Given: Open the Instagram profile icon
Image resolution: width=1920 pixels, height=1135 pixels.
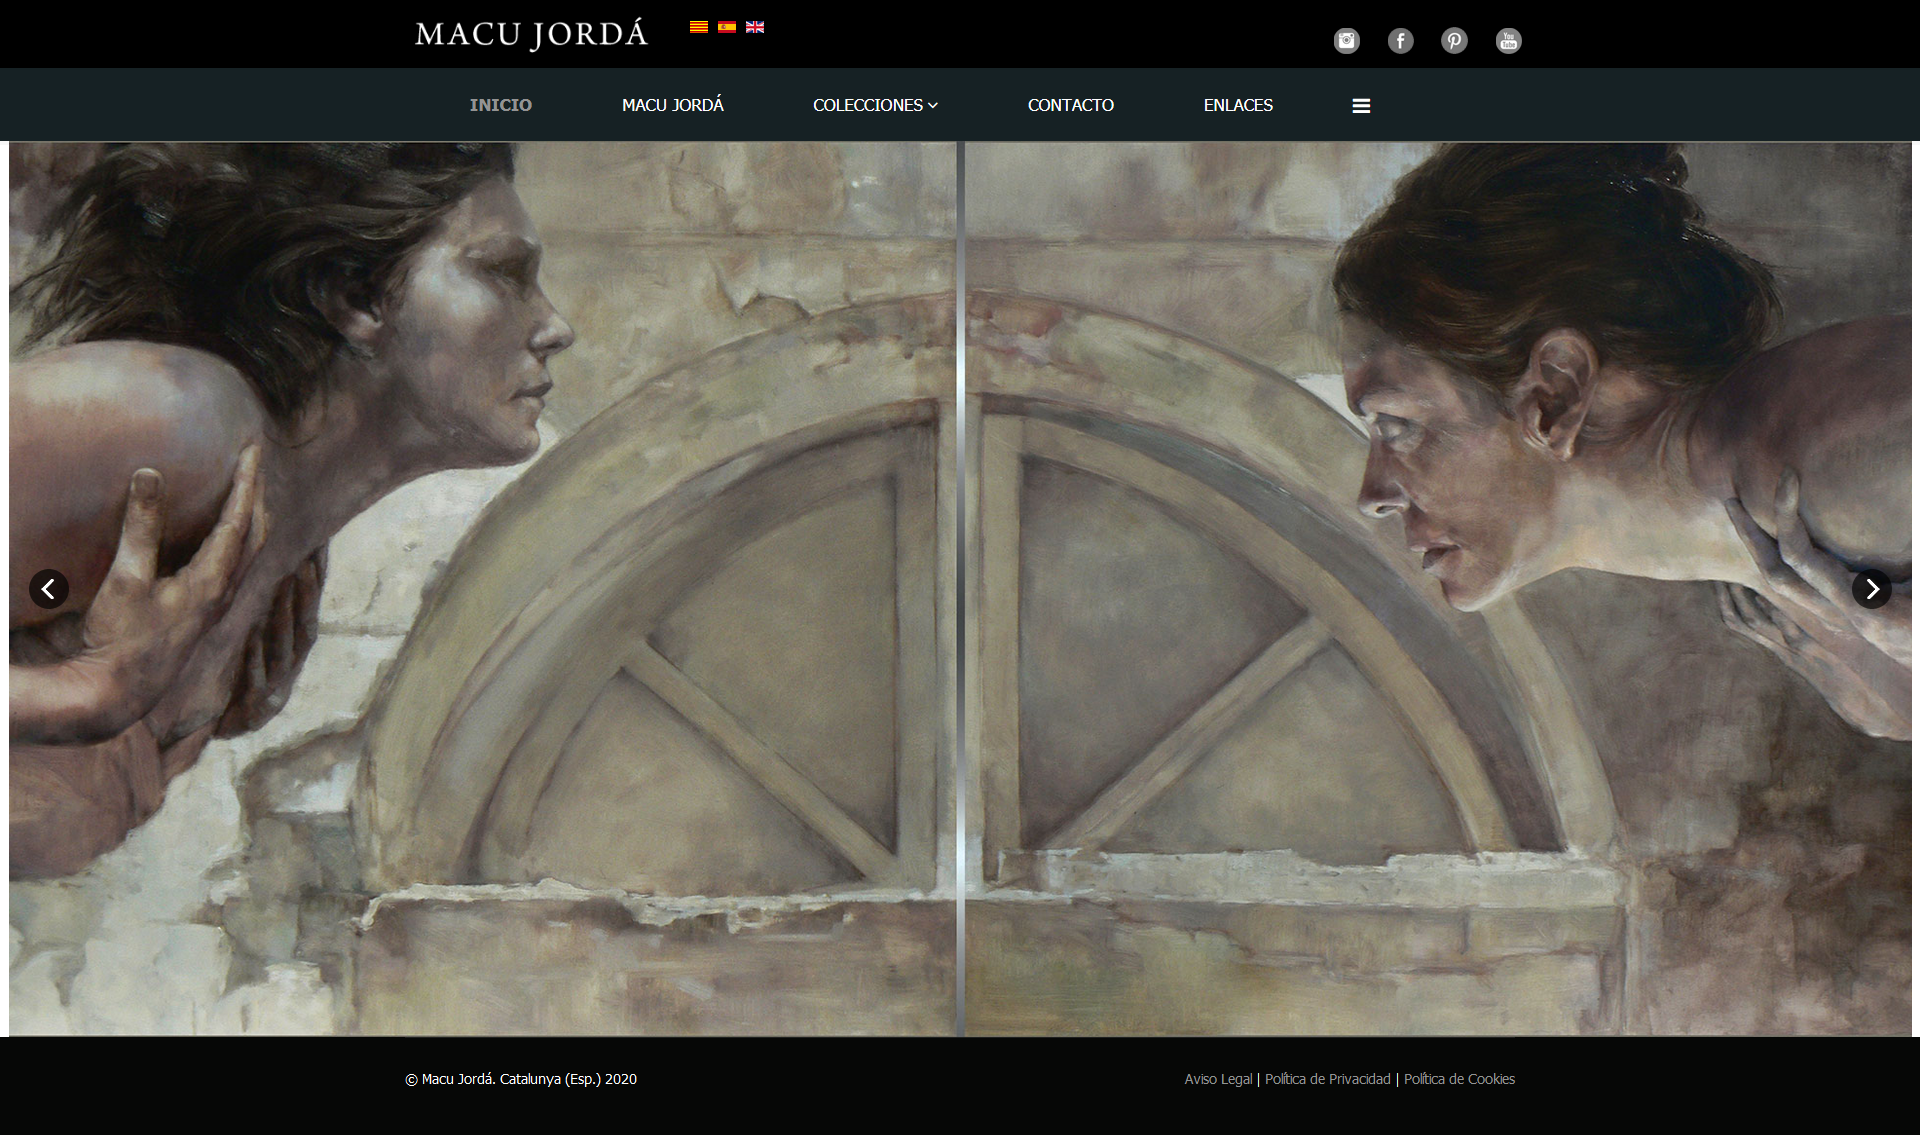Looking at the screenshot, I should pos(1346,41).
